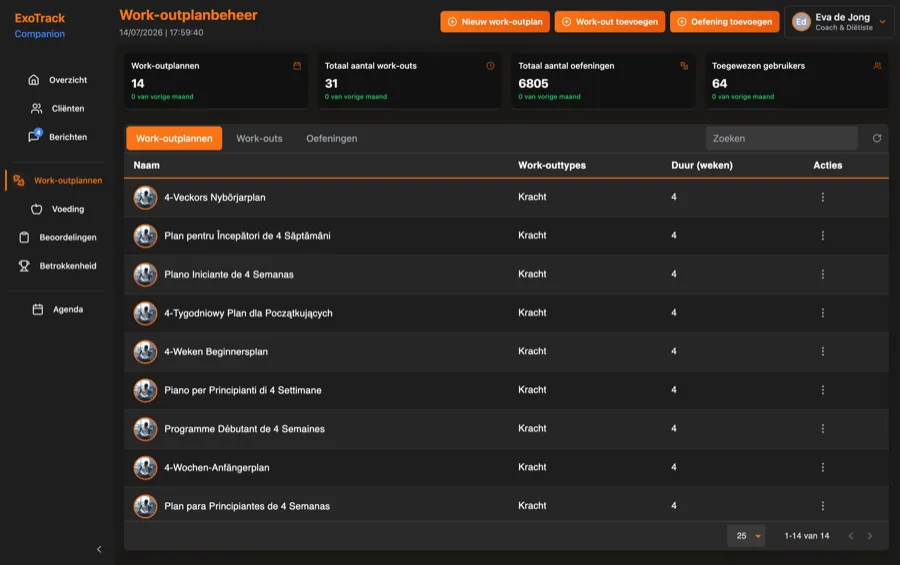Viewport: 900px width, 565px height.
Task: Click Oefening toevoegen button
Action: [x=724, y=22]
